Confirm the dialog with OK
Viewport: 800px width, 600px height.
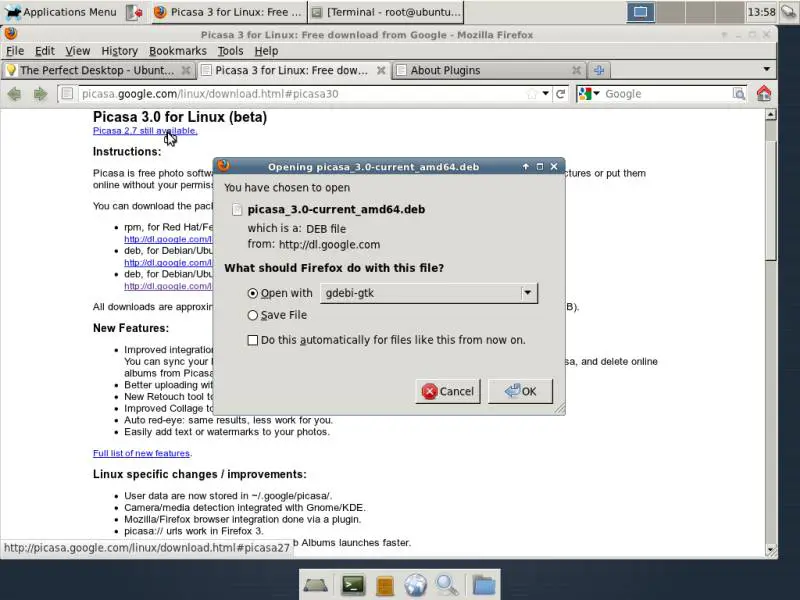click(x=520, y=391)
